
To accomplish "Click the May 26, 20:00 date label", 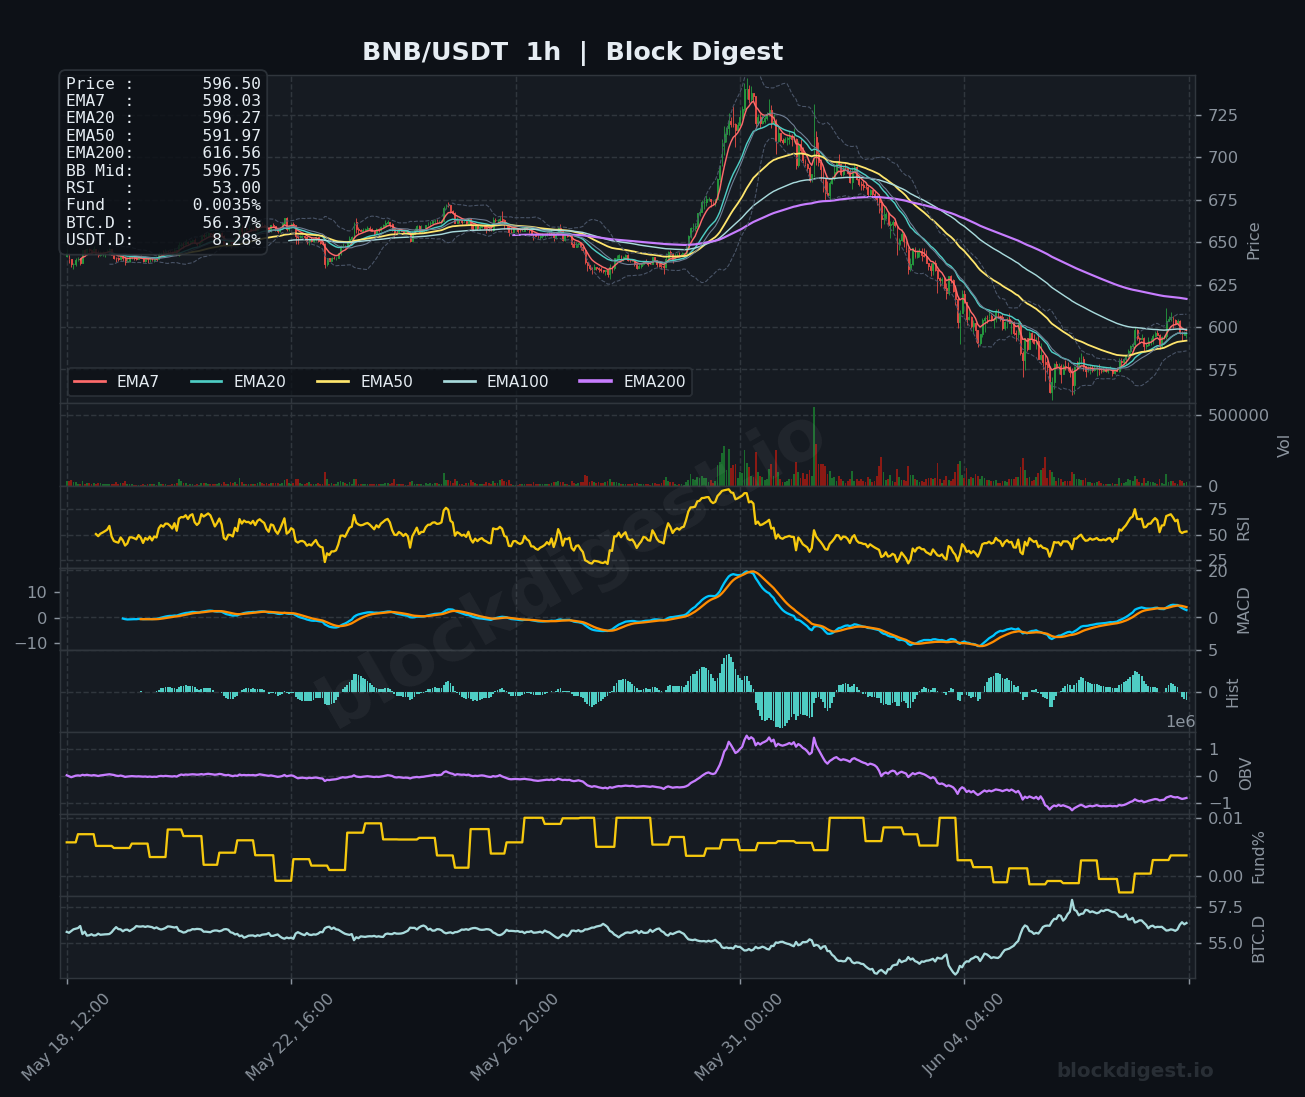I will 515,1037.
